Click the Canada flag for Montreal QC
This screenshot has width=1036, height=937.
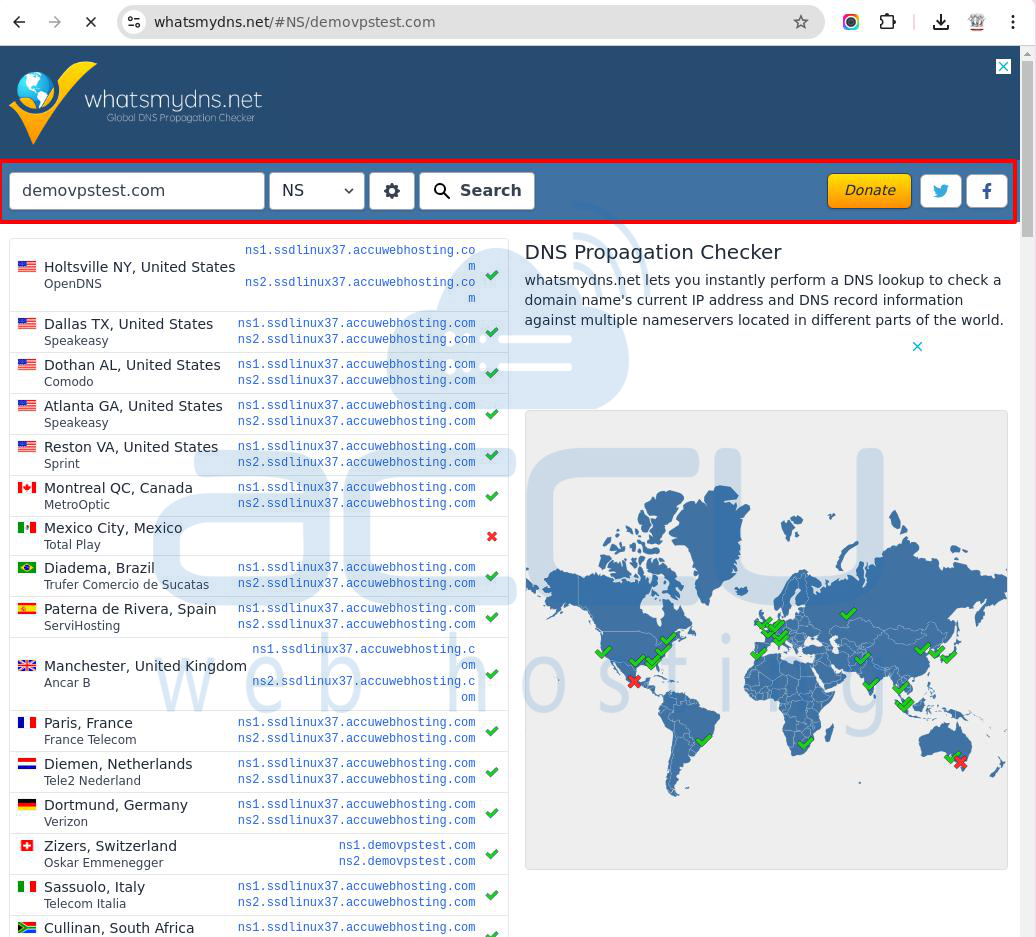point(27,488)
